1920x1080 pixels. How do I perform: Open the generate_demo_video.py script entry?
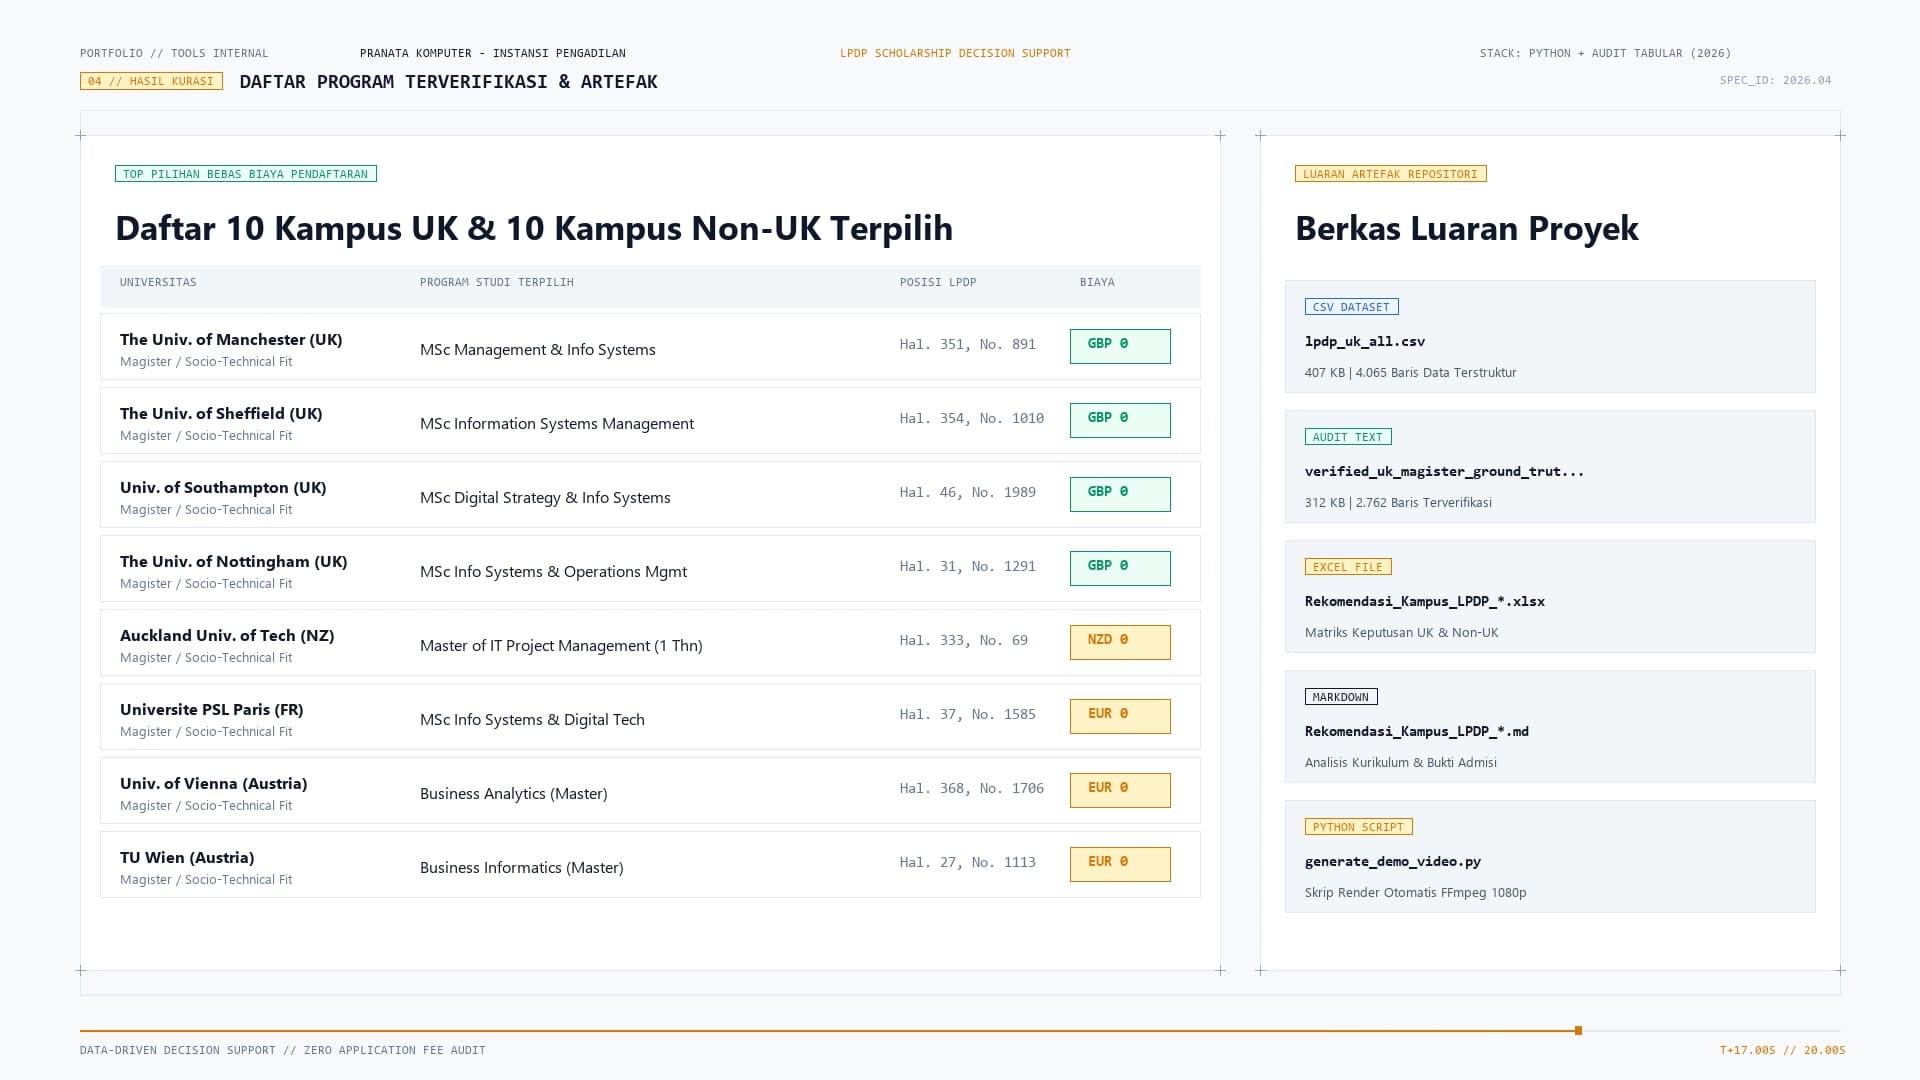tap(1550, 857)
